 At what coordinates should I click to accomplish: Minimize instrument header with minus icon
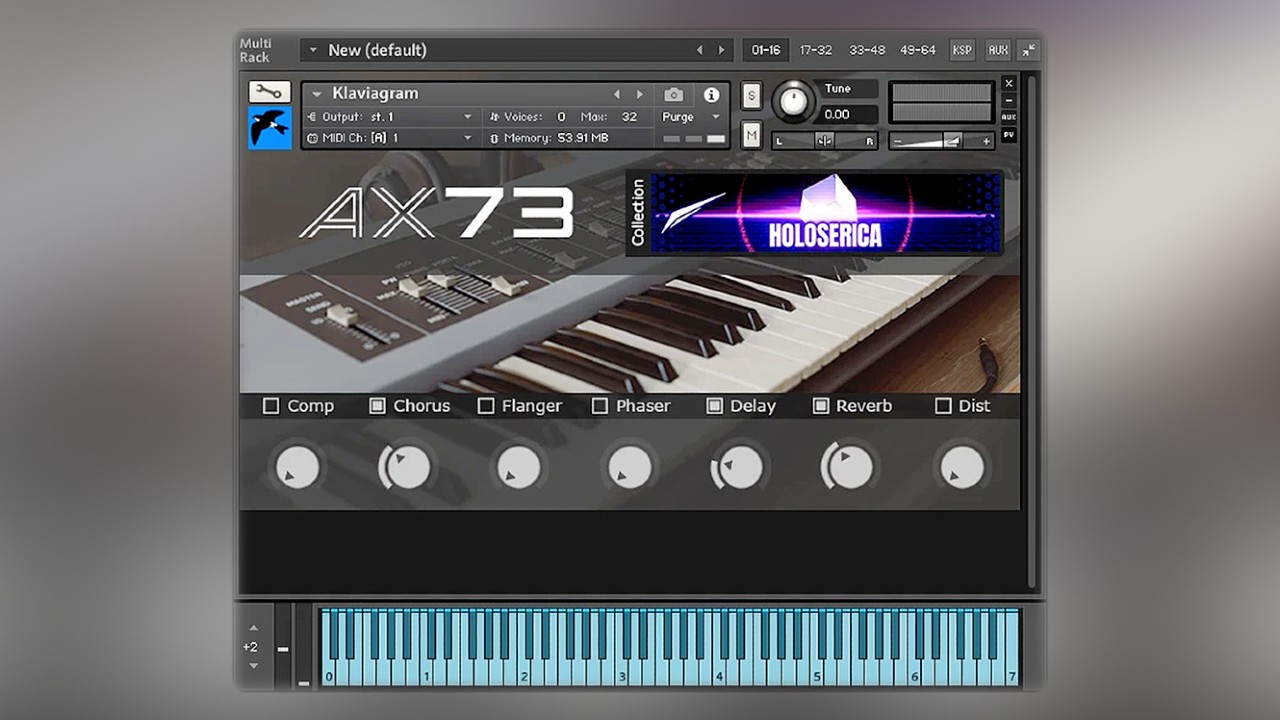coord(1009,100)
